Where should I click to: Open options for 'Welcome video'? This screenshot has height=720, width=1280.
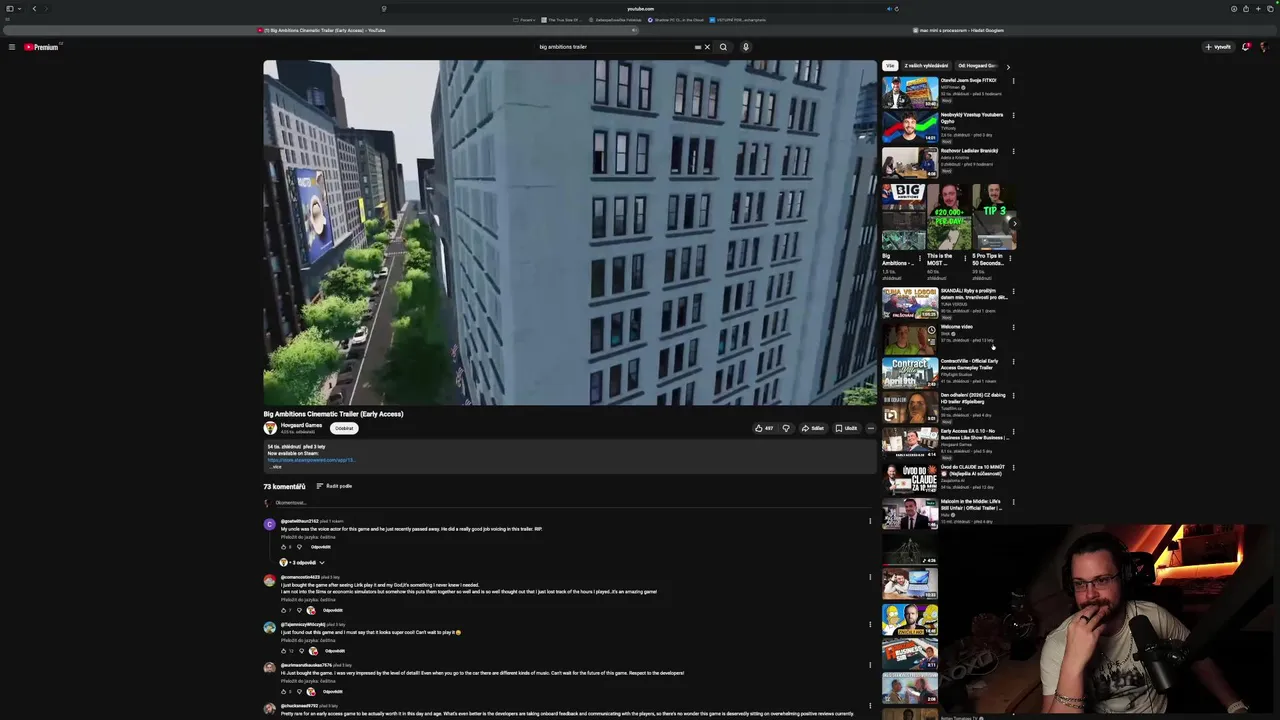pyautogui.click(x=1013, y=327)
